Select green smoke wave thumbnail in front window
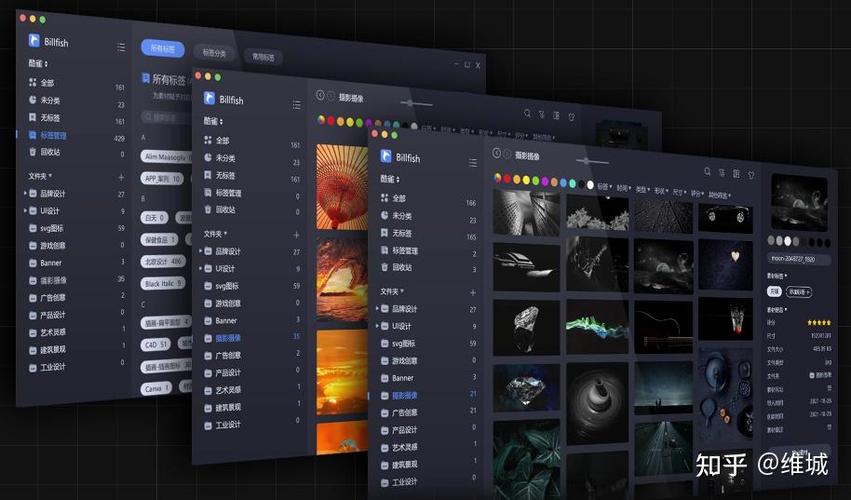 pos(597,328)
